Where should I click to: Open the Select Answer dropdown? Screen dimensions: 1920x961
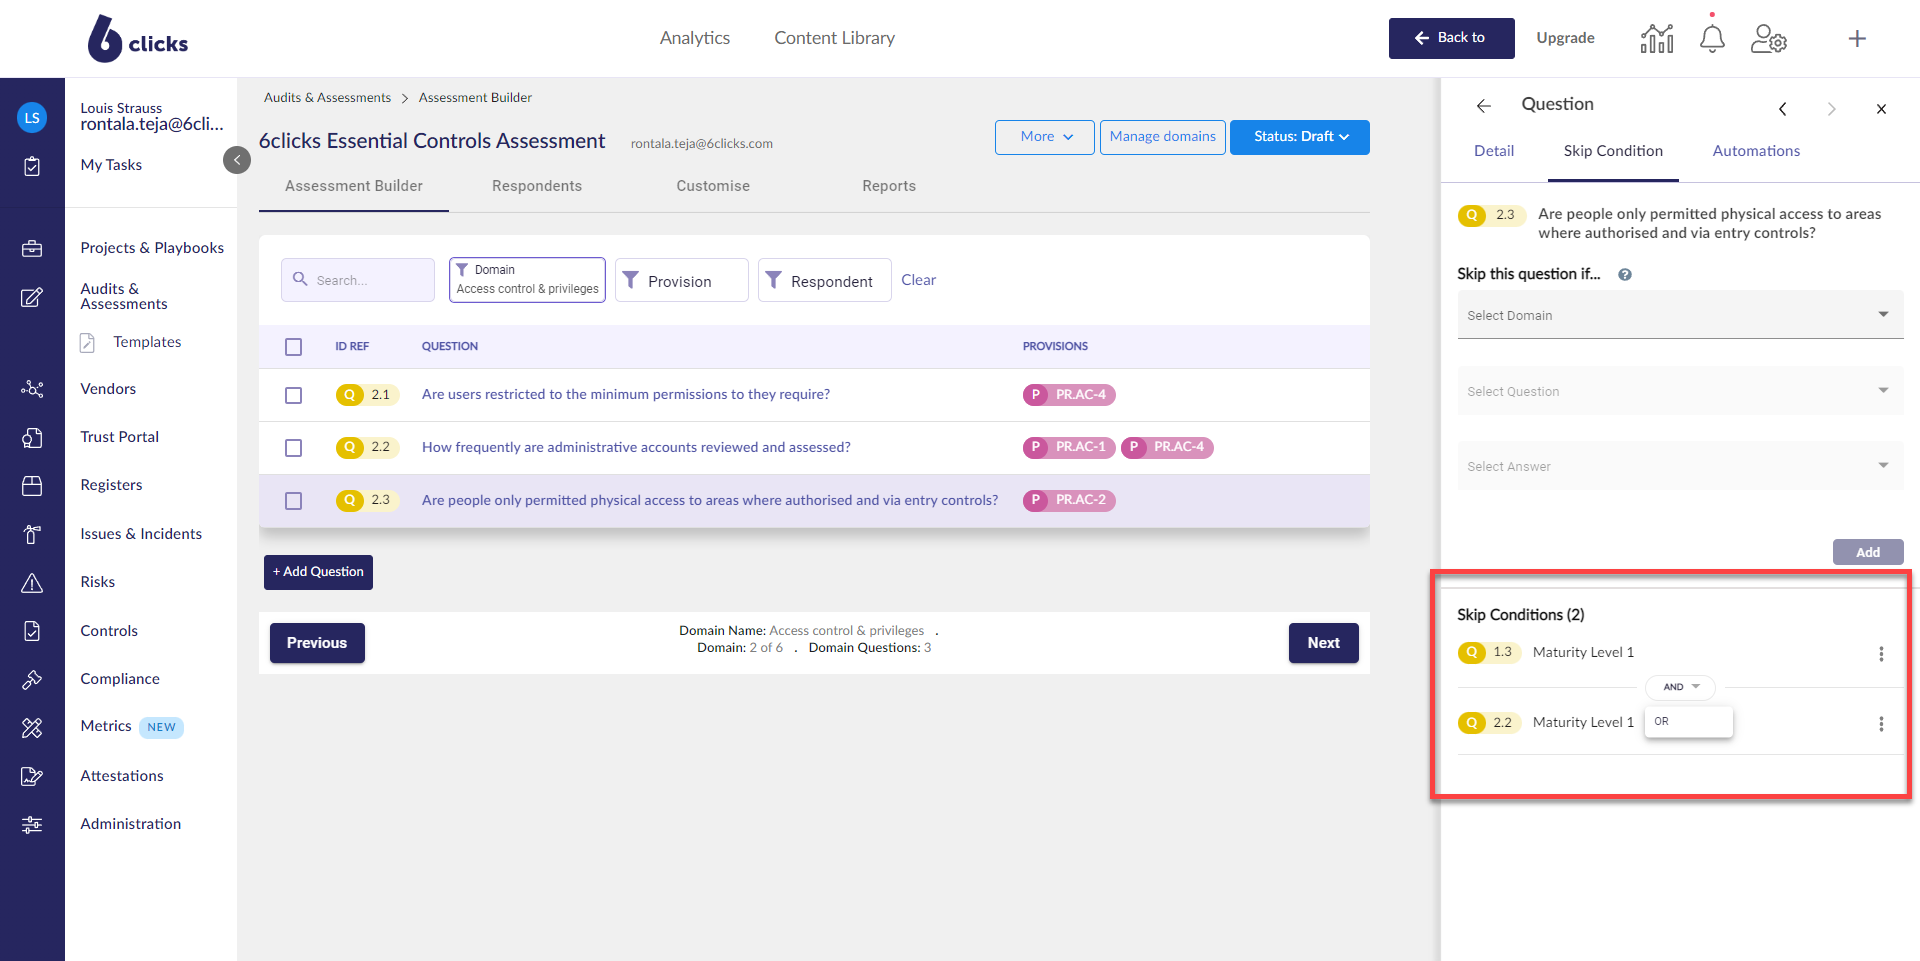point(1680,466)
